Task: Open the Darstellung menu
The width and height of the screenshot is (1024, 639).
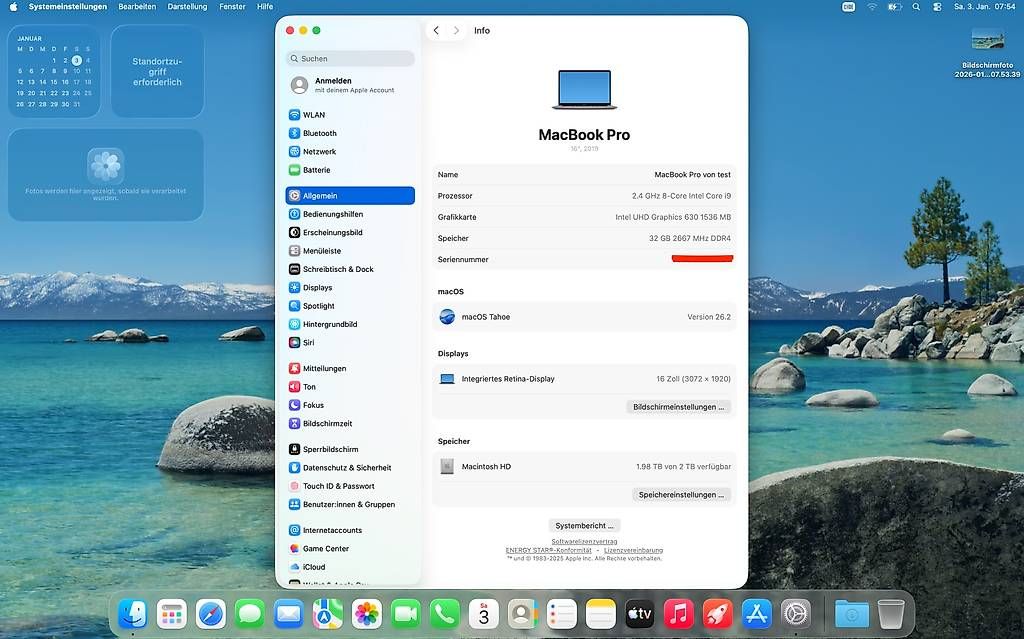Action: 187,7
